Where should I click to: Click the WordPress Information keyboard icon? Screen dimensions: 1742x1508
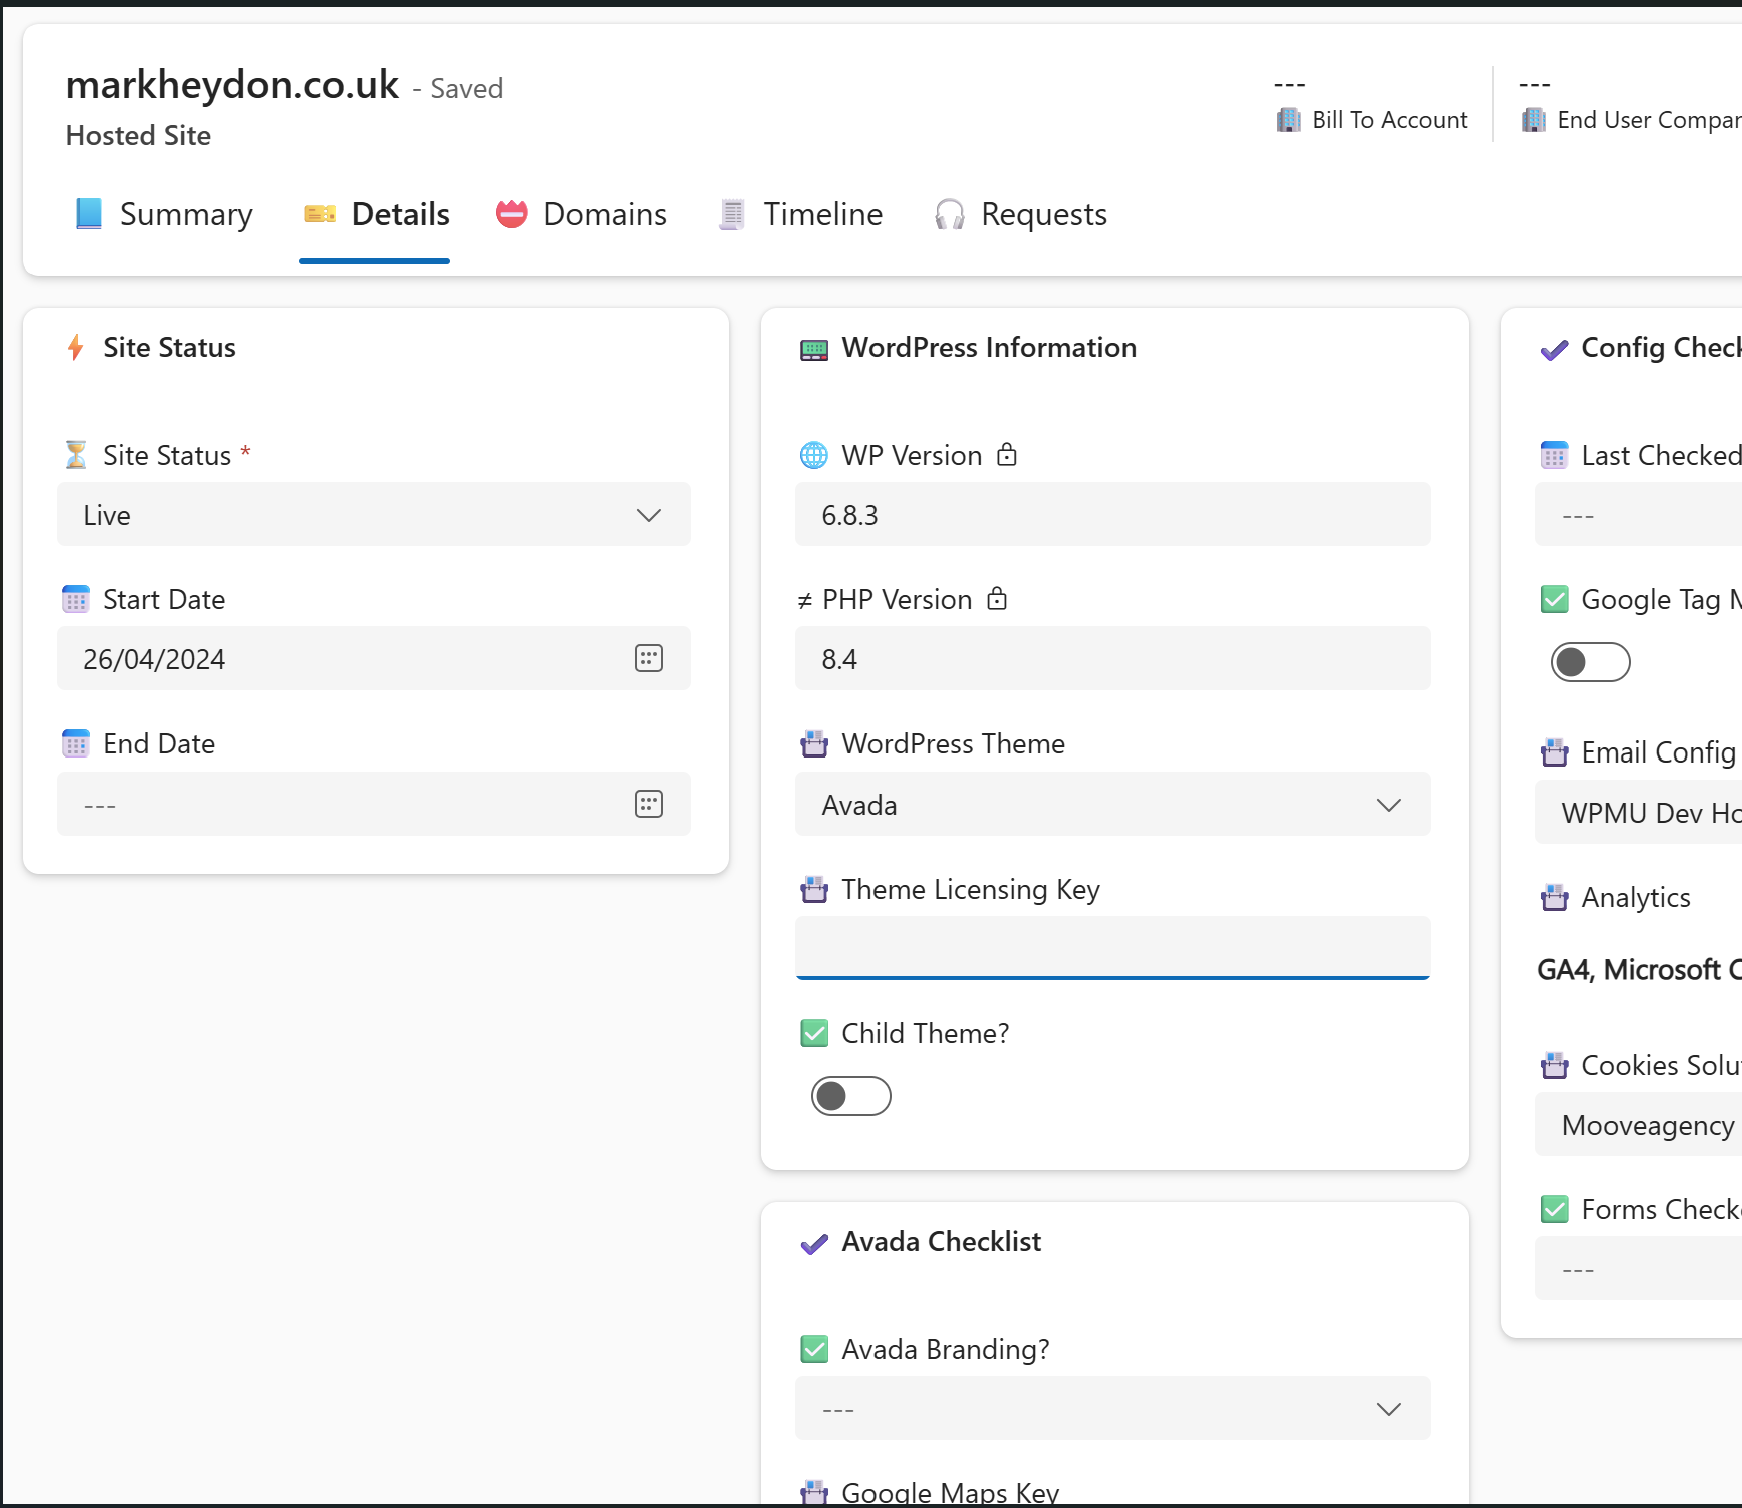coord(814,348)
